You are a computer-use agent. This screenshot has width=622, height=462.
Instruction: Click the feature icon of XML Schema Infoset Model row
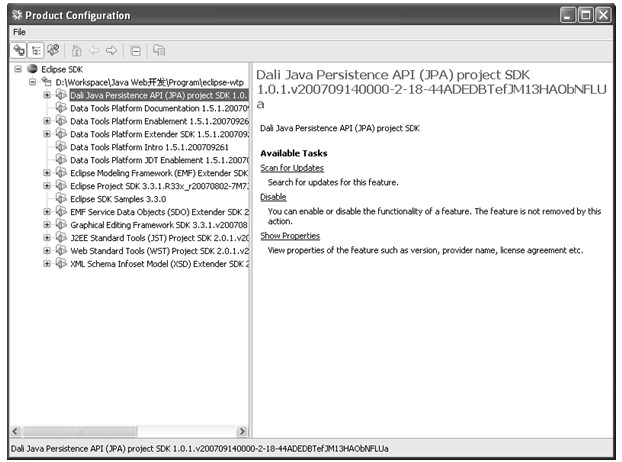(x=61, y=263)
